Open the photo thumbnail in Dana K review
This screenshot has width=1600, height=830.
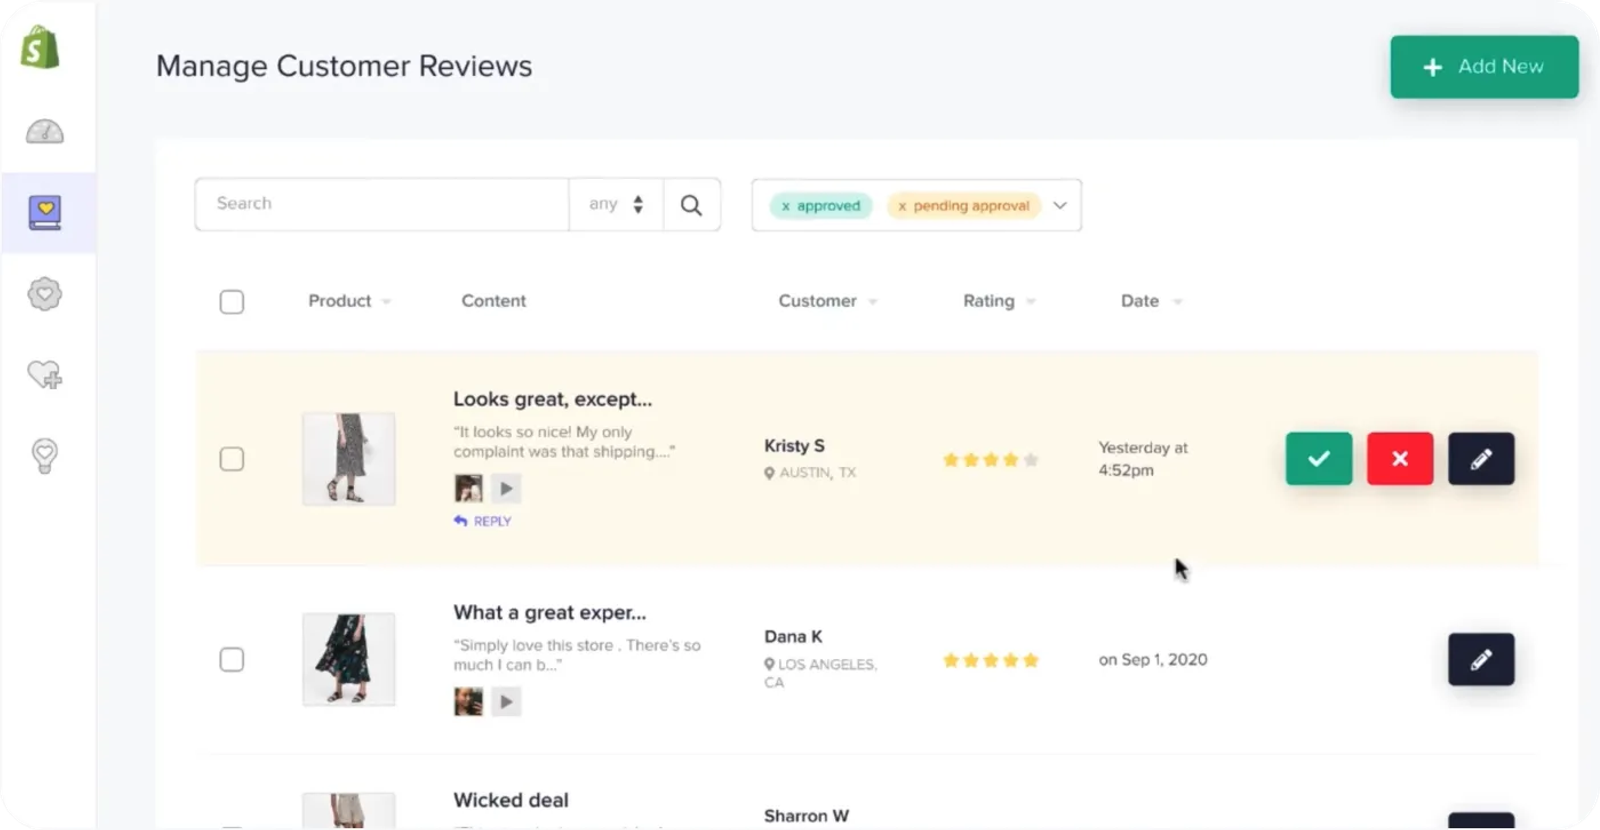tap(468, 702)
